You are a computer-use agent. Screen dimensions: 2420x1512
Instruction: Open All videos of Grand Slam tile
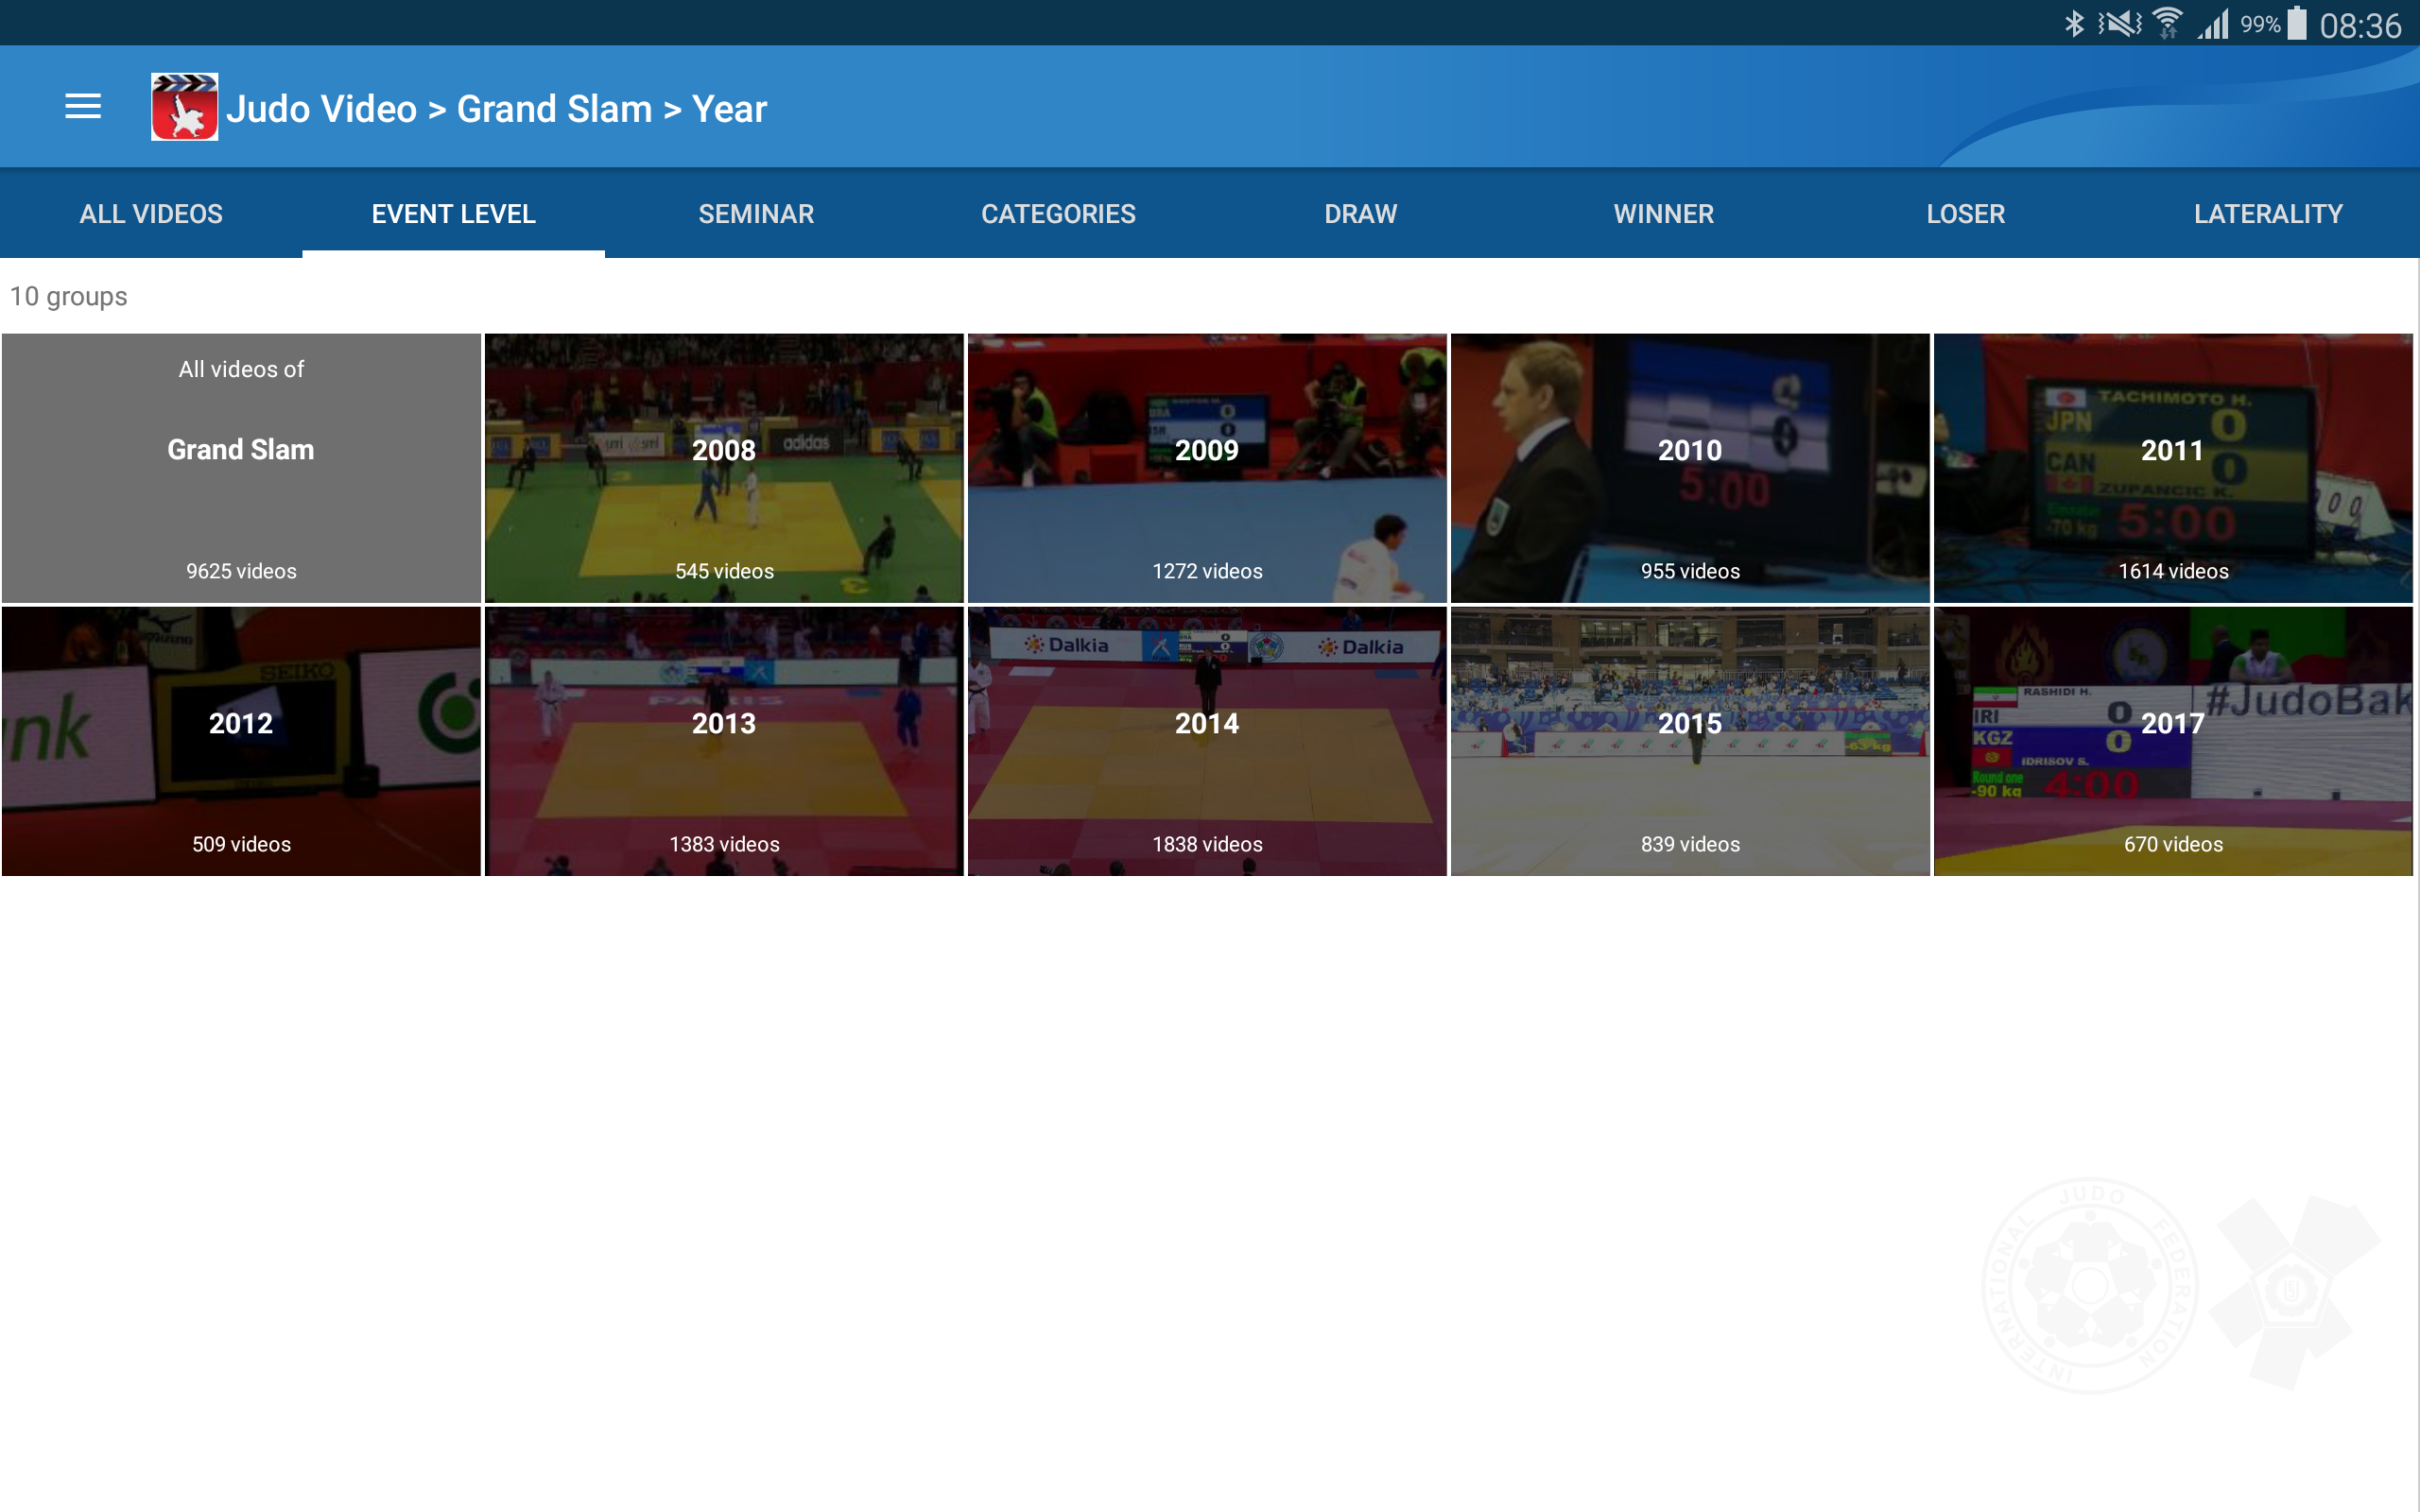tap(241, 468)
